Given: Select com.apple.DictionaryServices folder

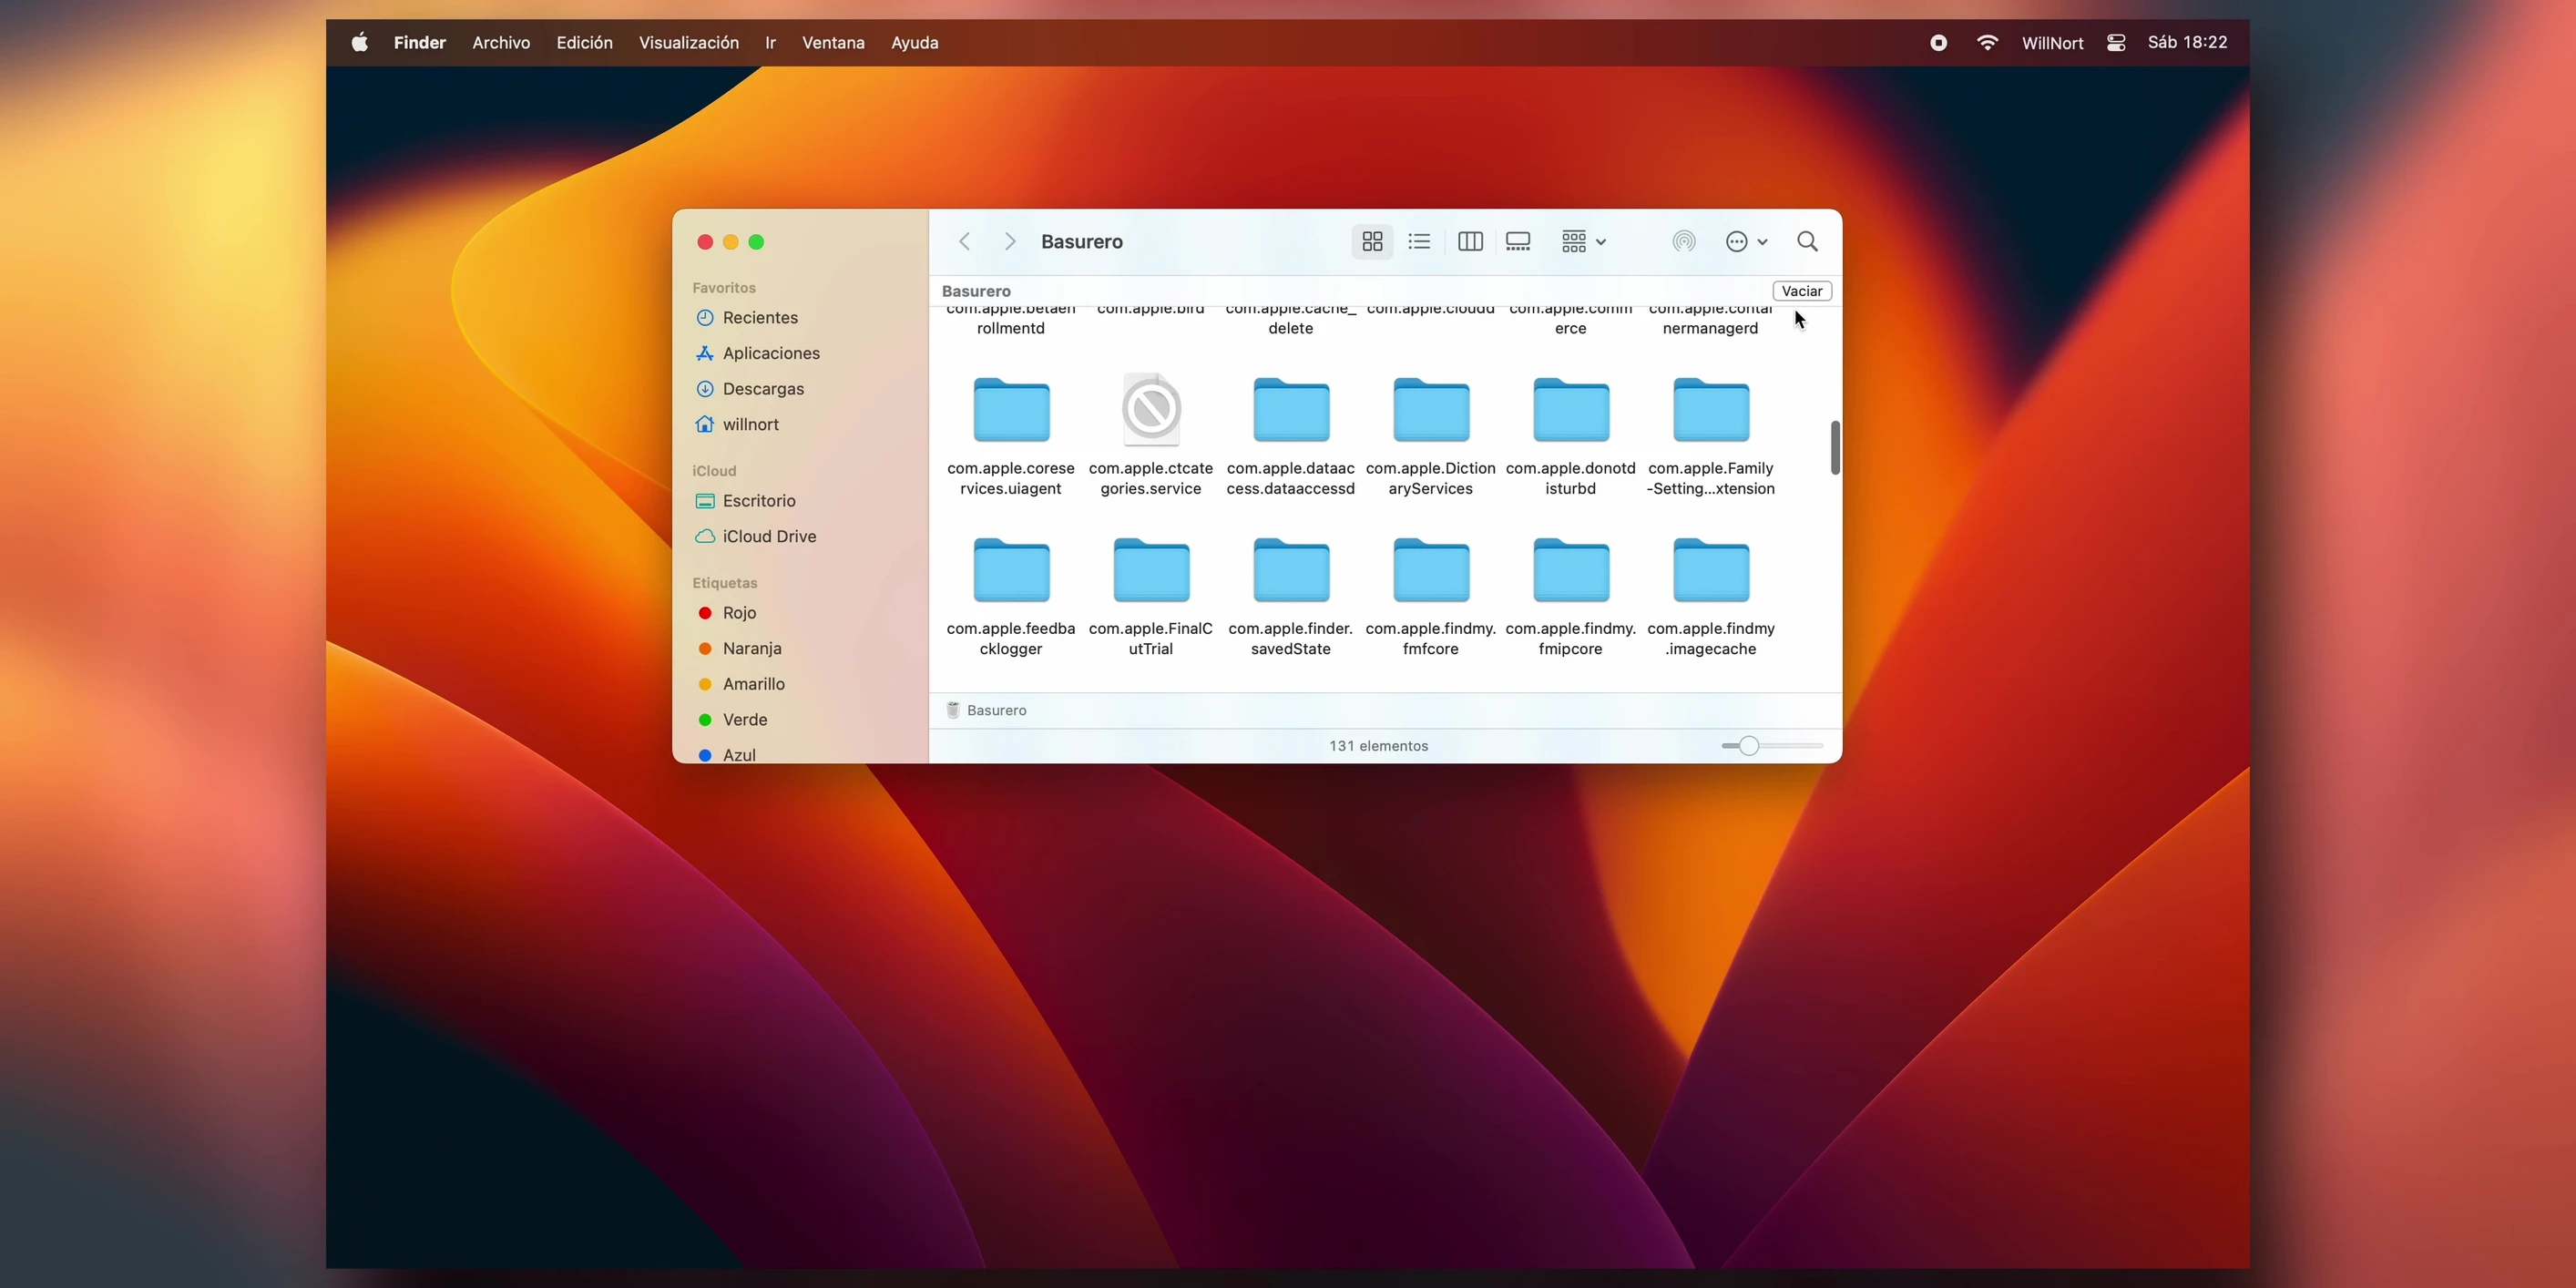Looking at the screenshot, I should [1431, 410].
